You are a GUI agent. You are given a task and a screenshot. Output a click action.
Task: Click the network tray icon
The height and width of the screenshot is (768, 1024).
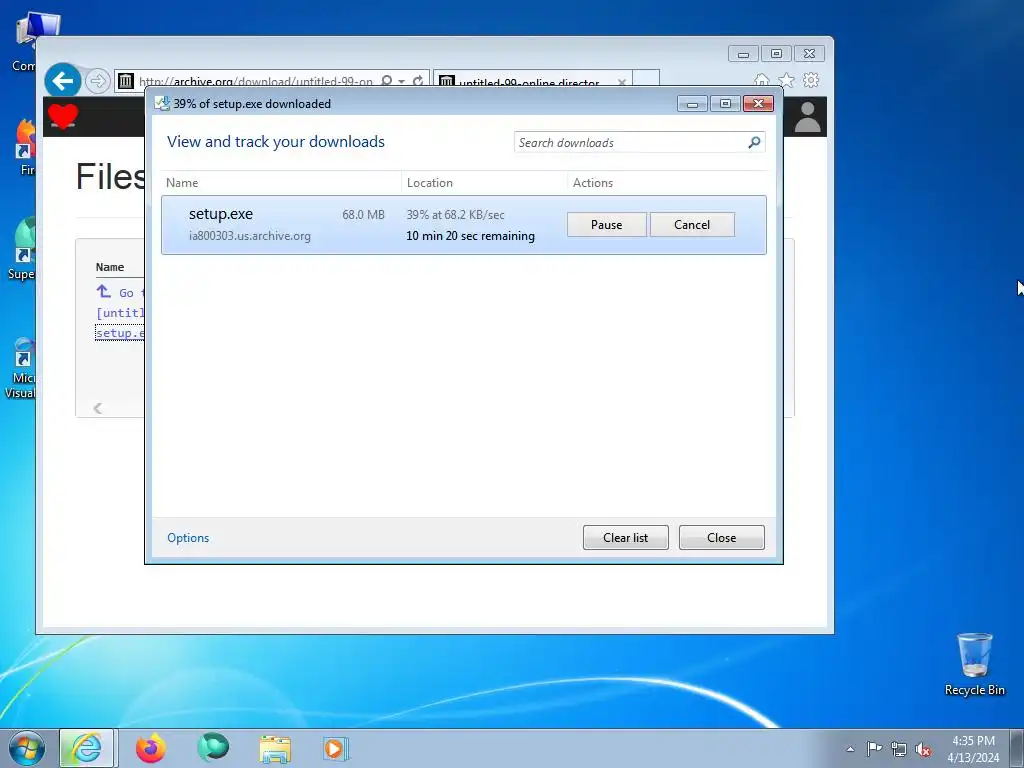(x=899, y=749)
